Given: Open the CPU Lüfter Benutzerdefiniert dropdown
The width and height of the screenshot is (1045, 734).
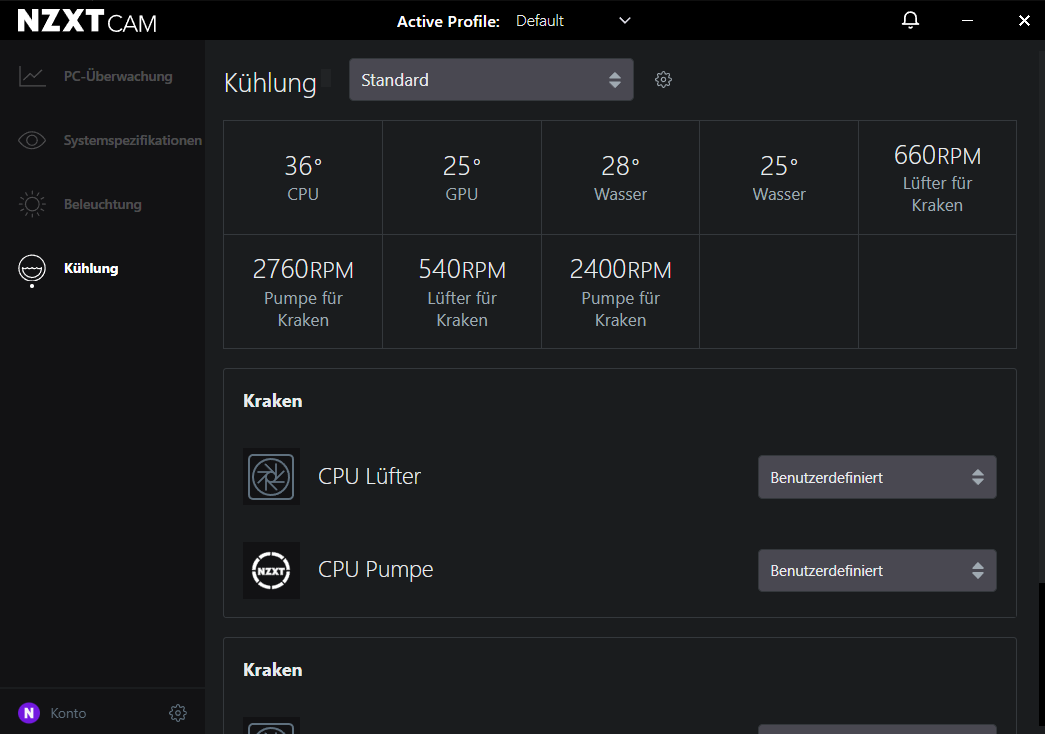Looking at the screenshot, I should click(877, 477).
